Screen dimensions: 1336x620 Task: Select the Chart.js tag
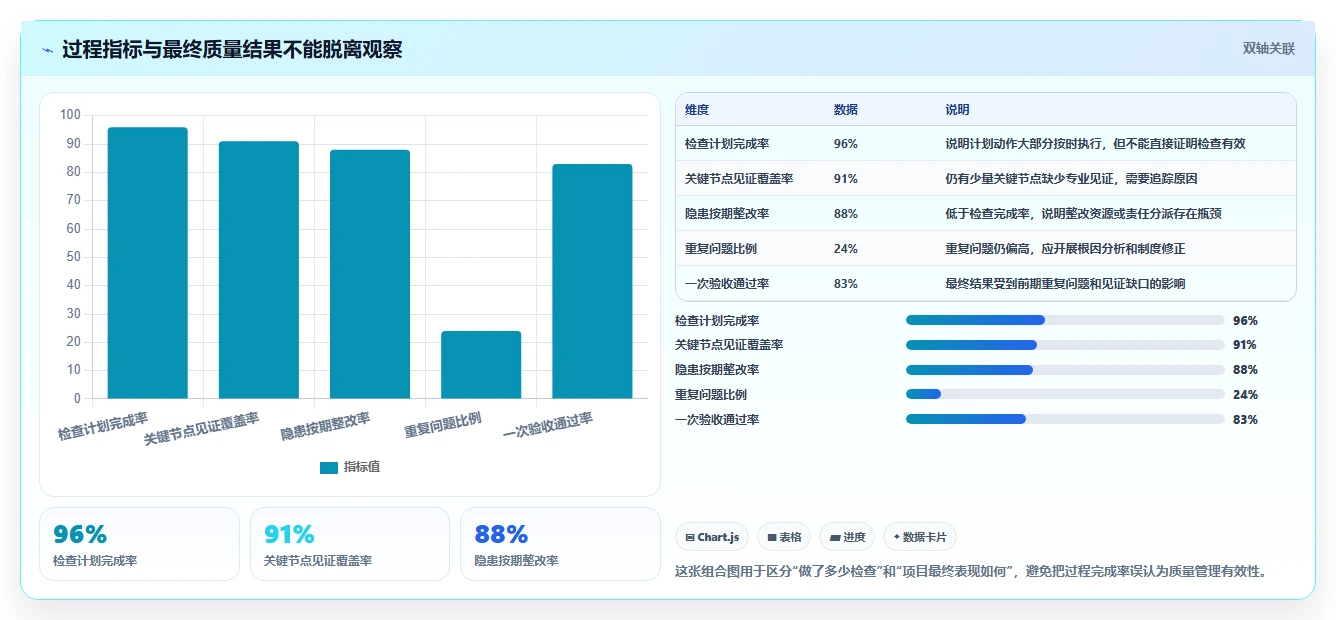(712, 537)
